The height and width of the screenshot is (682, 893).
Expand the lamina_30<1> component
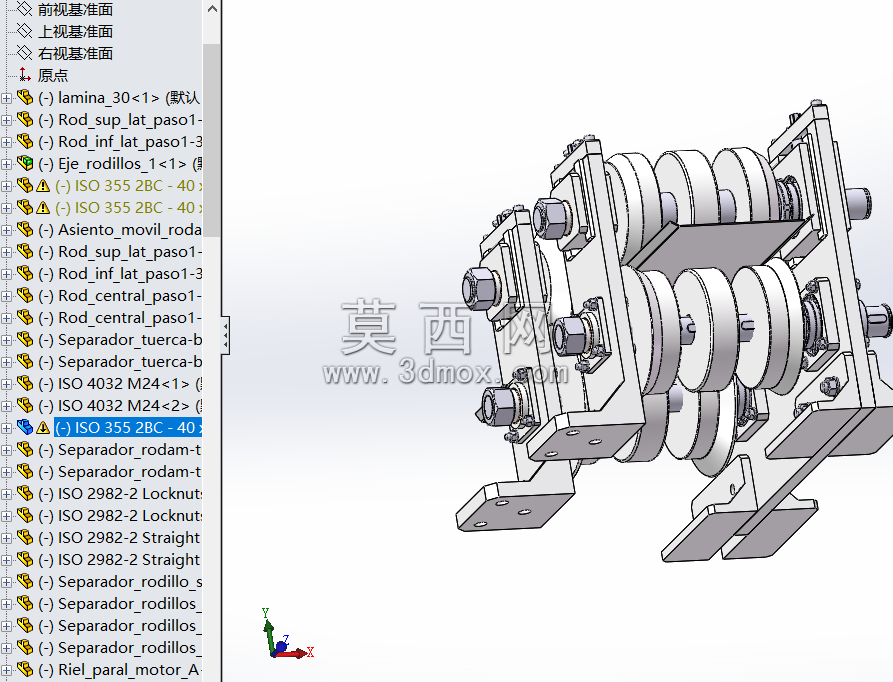pos(6,98)
